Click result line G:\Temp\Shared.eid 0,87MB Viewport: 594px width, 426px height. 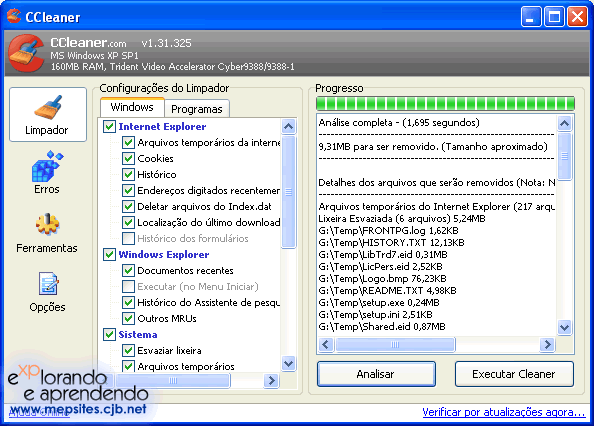382,326
